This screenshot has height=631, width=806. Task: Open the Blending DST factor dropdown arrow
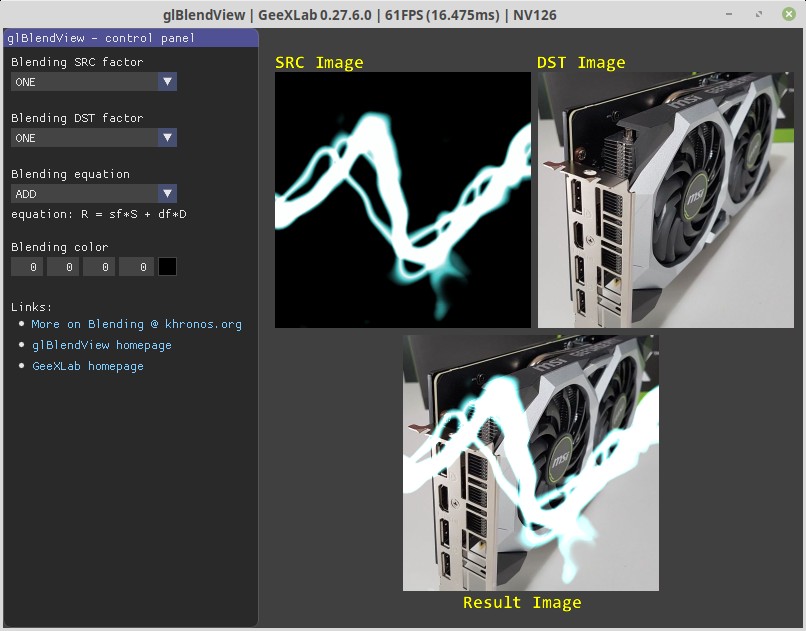click(167, 138)
